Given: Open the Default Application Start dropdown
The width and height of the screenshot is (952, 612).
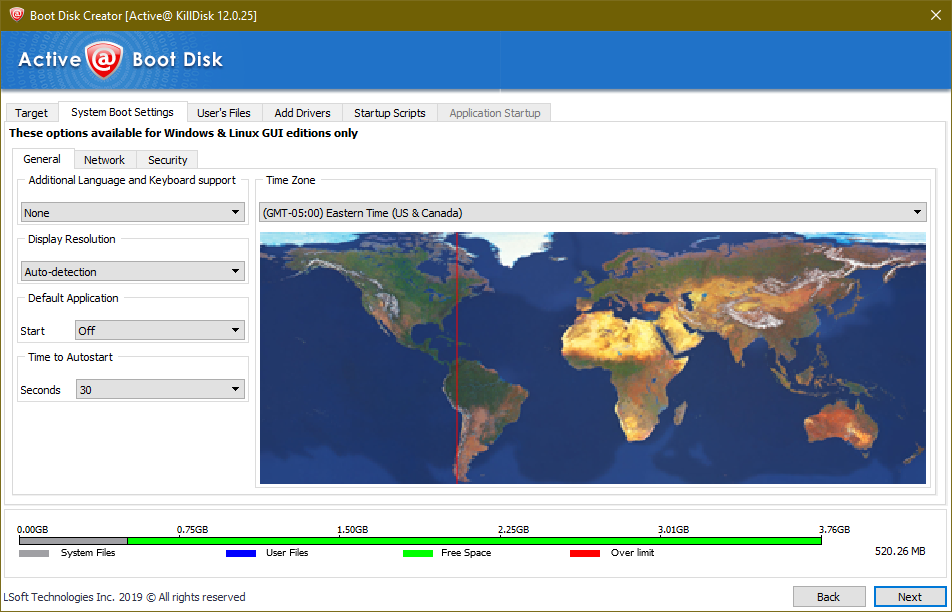Looking at the screenshot, I should pos(160,331).
